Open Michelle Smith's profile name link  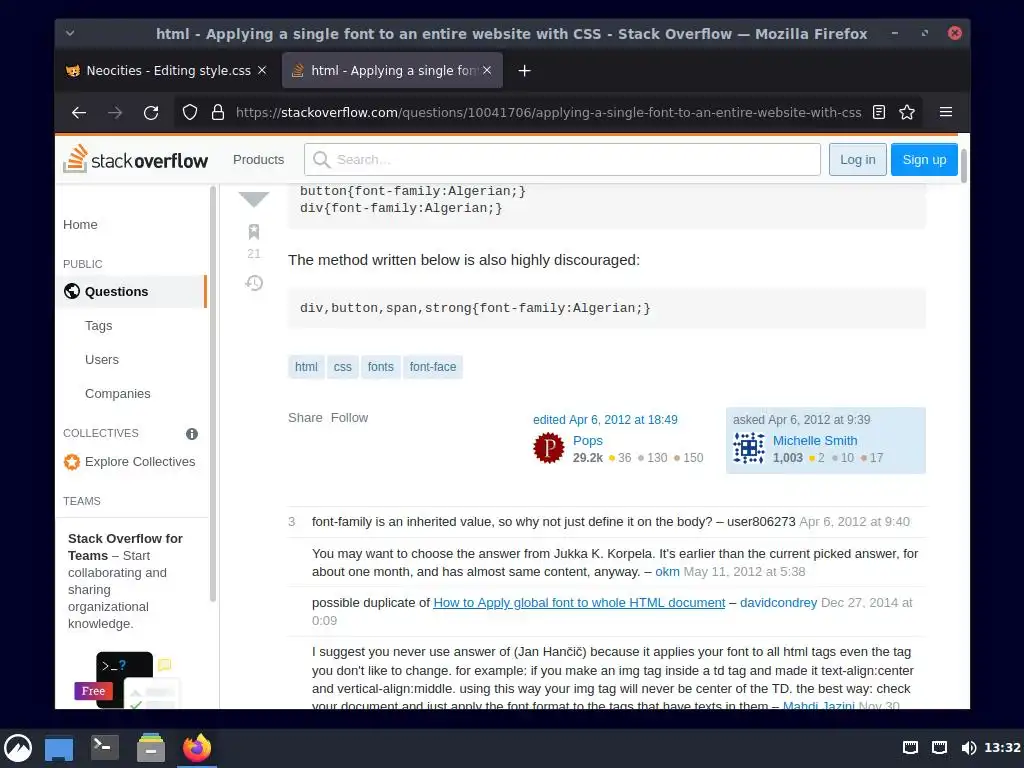coord(815,441)
